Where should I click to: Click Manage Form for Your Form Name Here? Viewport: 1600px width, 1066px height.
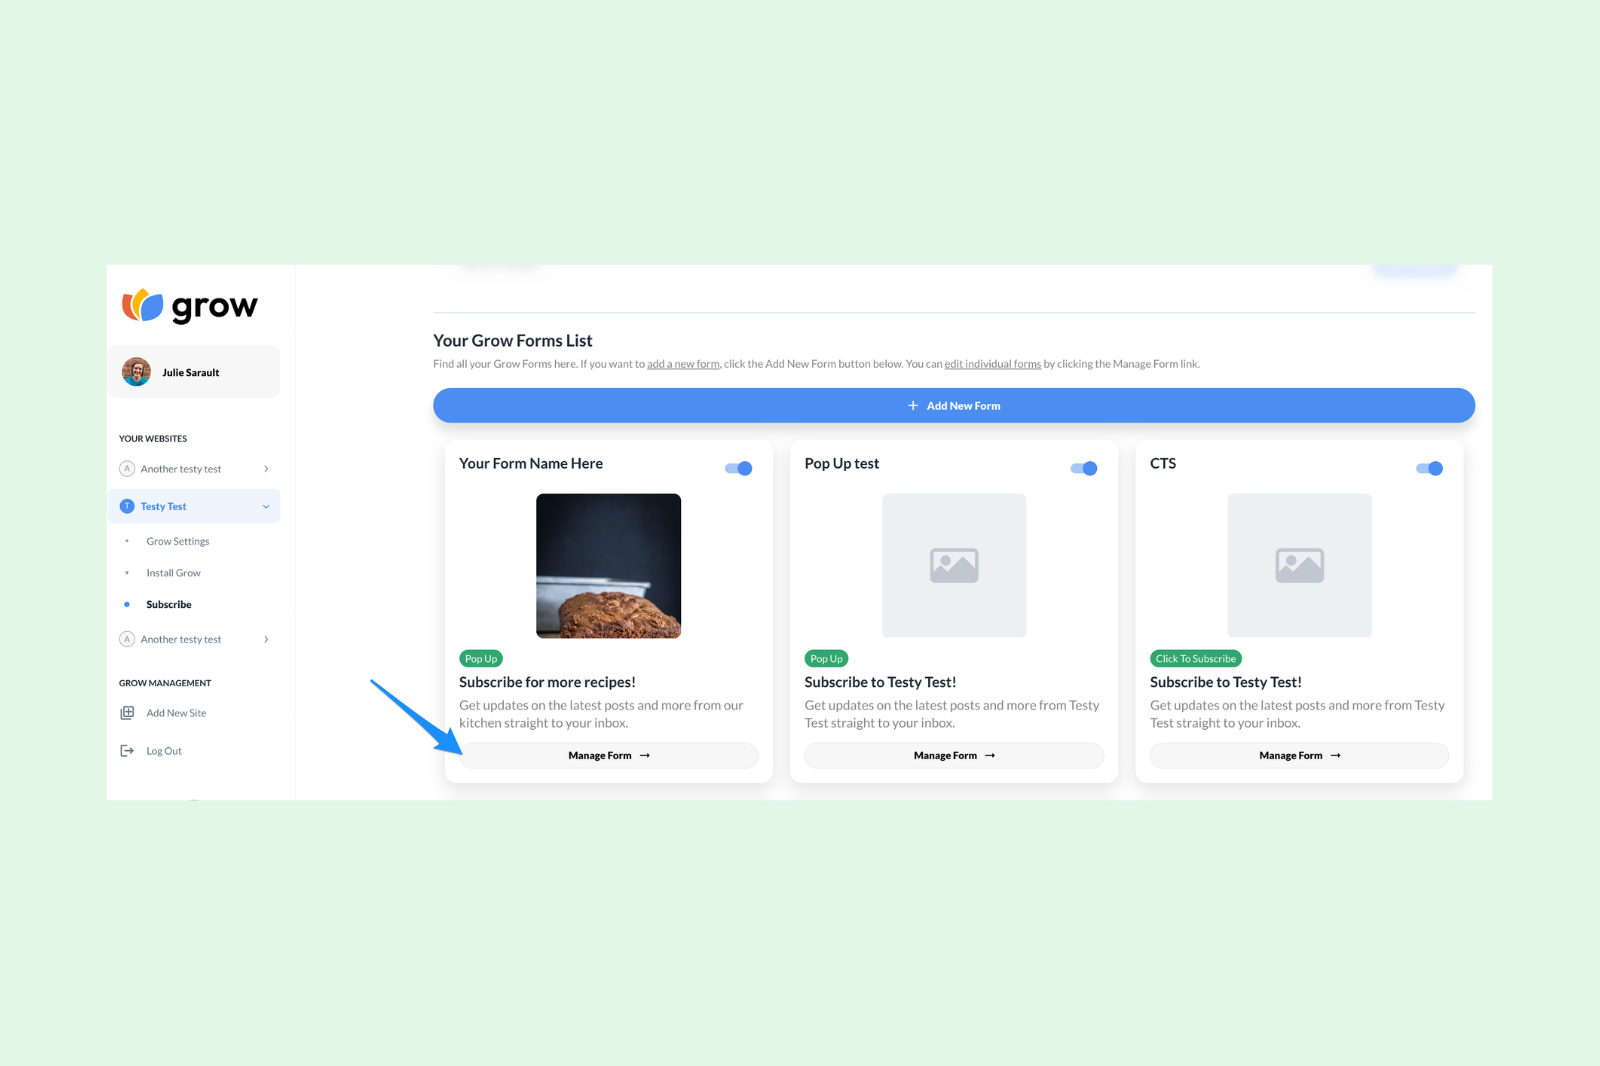point(608,755)
